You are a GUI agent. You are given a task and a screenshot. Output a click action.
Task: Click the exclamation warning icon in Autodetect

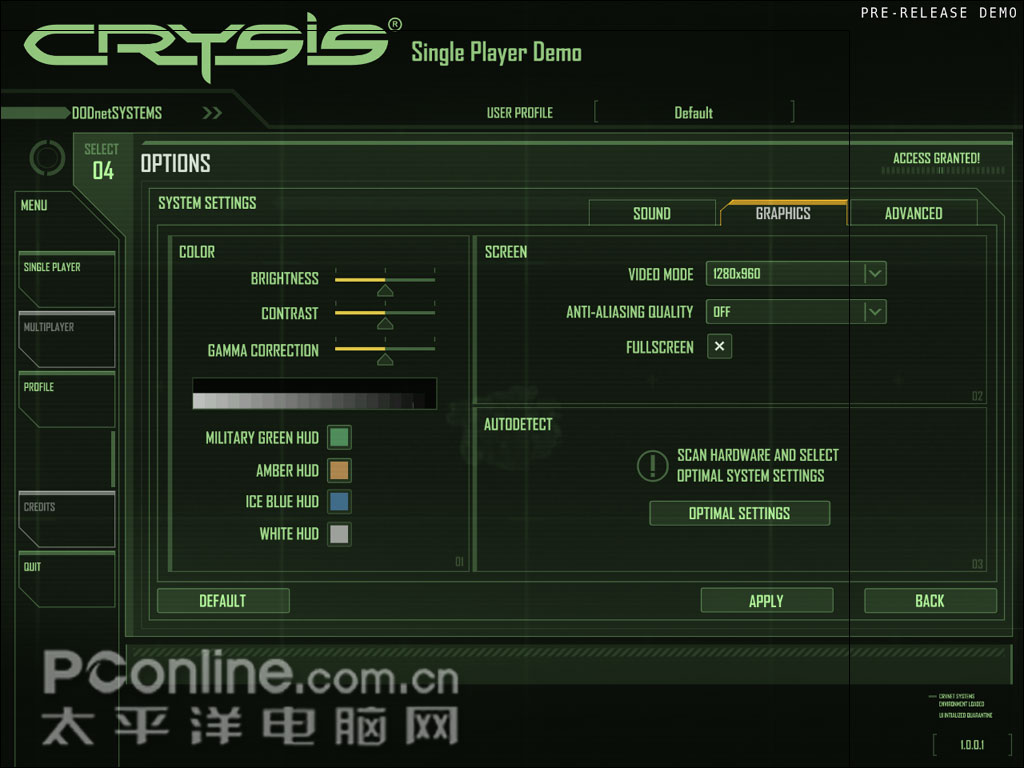pos(652,465)
